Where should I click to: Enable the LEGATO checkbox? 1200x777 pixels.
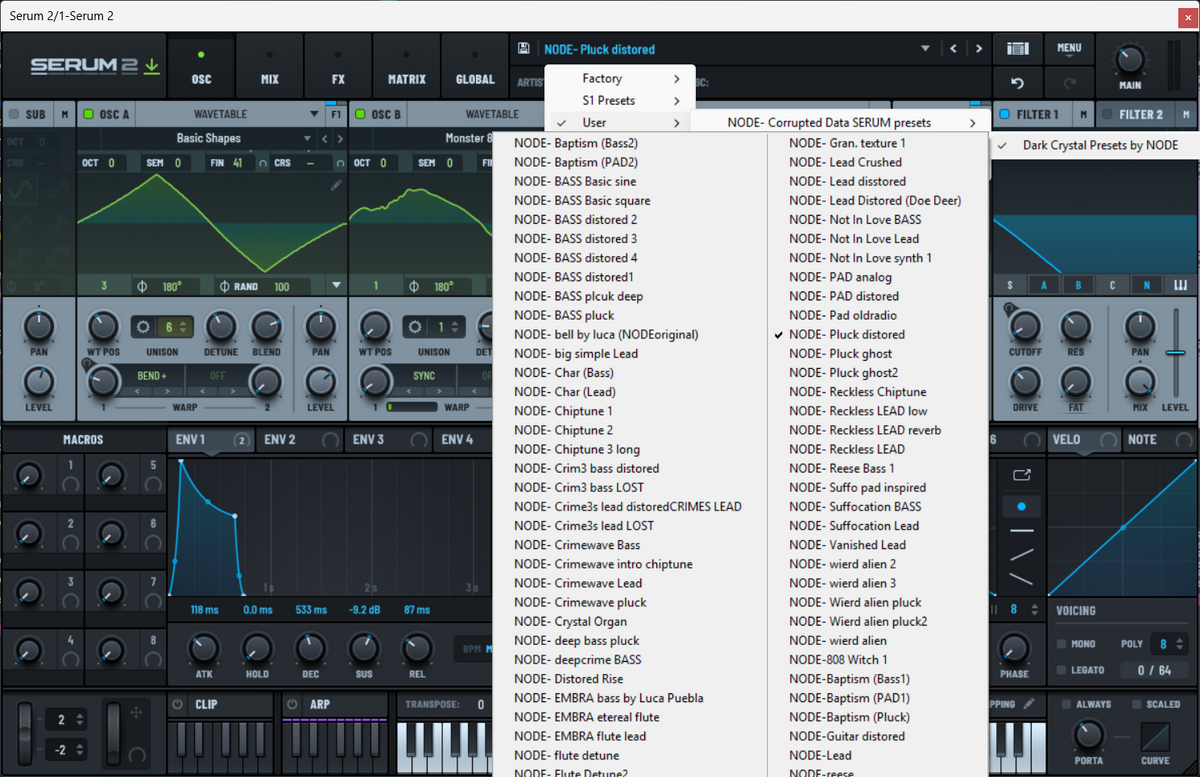click(x=1061, y=670)
